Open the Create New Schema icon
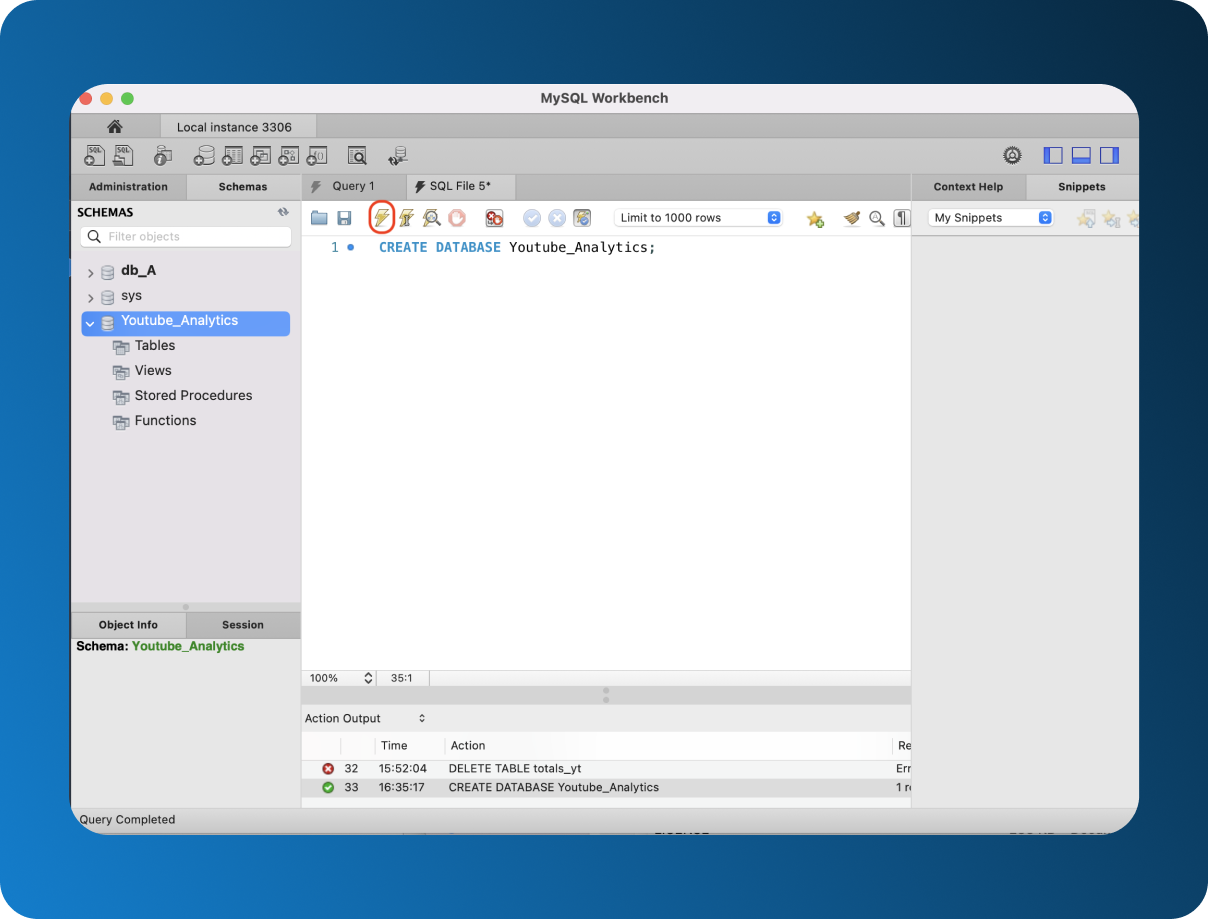Image resolution: width=1208 pixels, height=919 pixels. coord(204,155)
